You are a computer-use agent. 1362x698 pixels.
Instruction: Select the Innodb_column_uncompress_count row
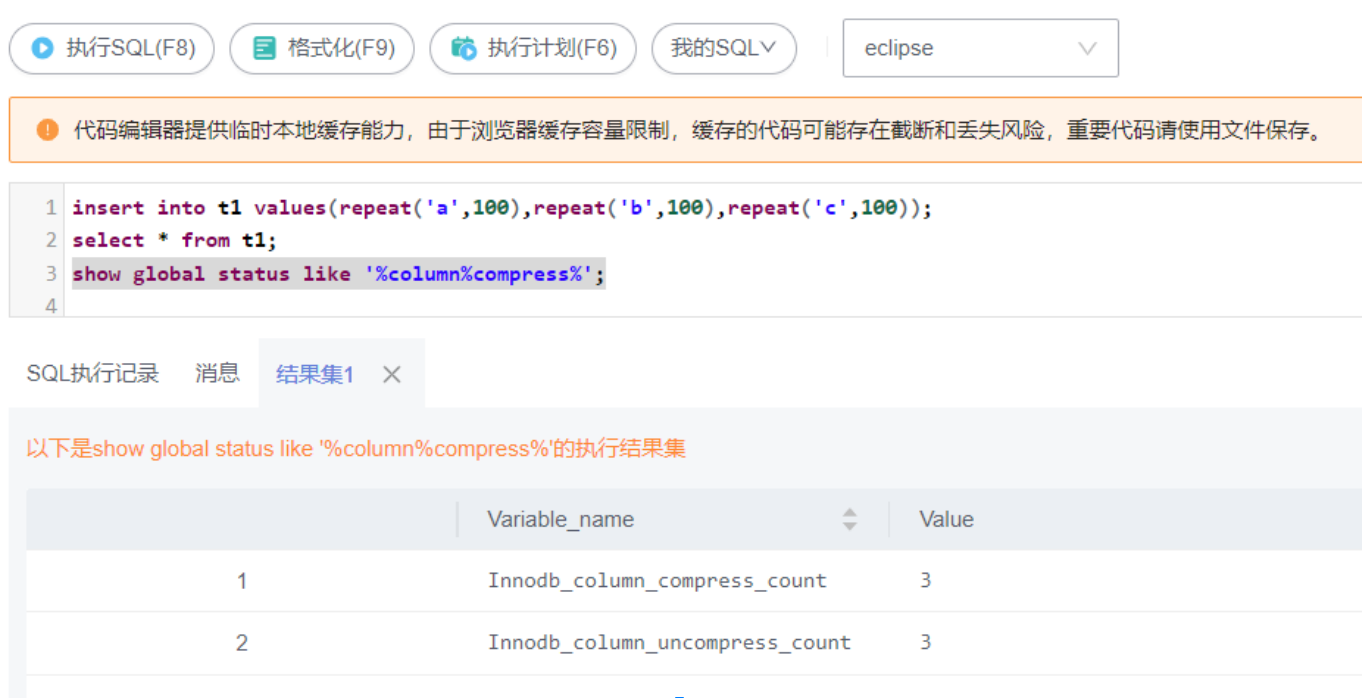tap(669, 642)
